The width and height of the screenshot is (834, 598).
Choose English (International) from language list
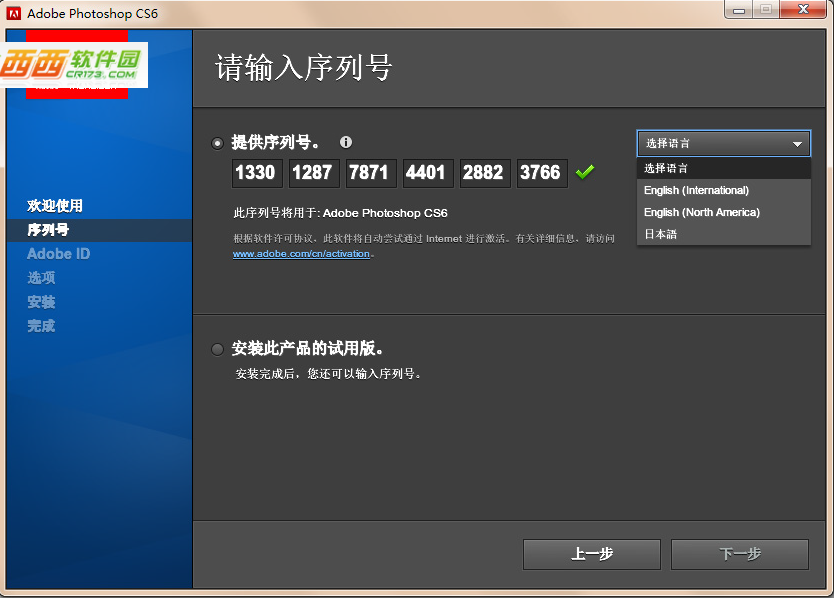[724, 190]
